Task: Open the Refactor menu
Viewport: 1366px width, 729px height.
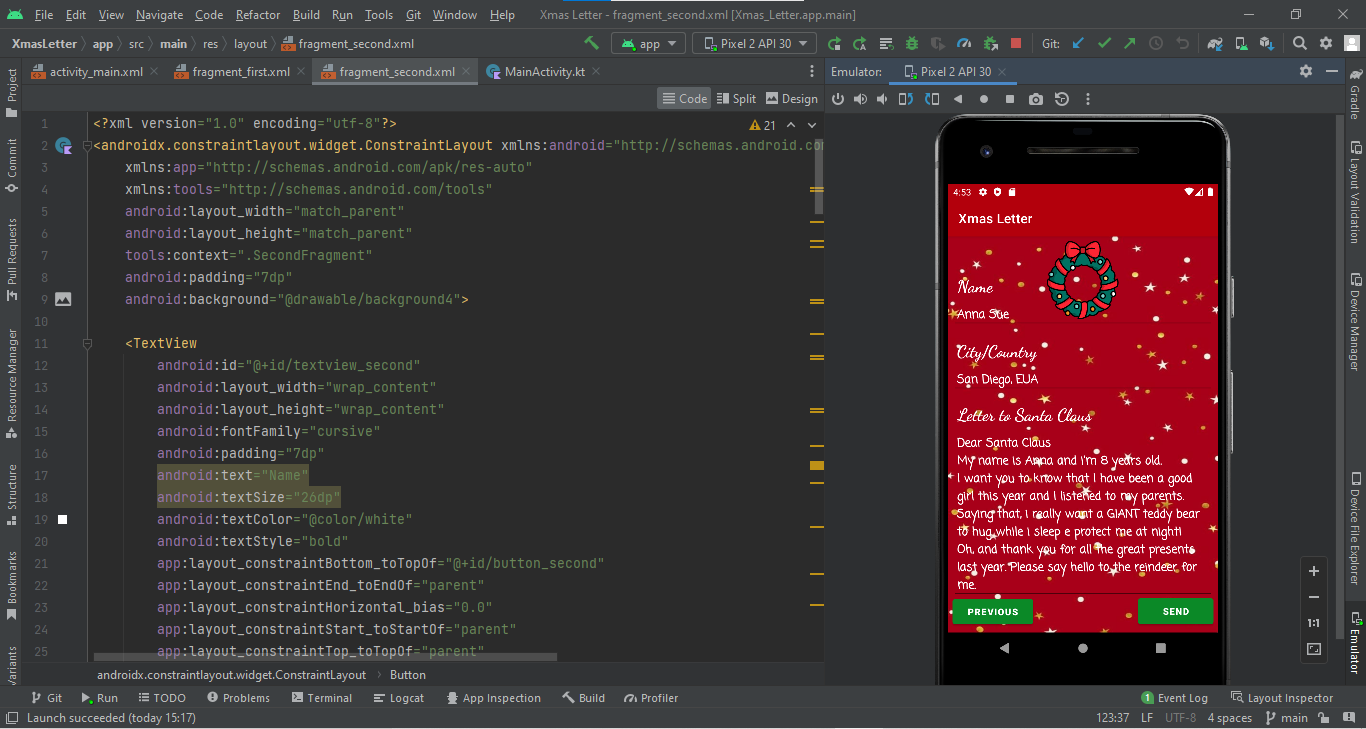Action: coord(257,15)
